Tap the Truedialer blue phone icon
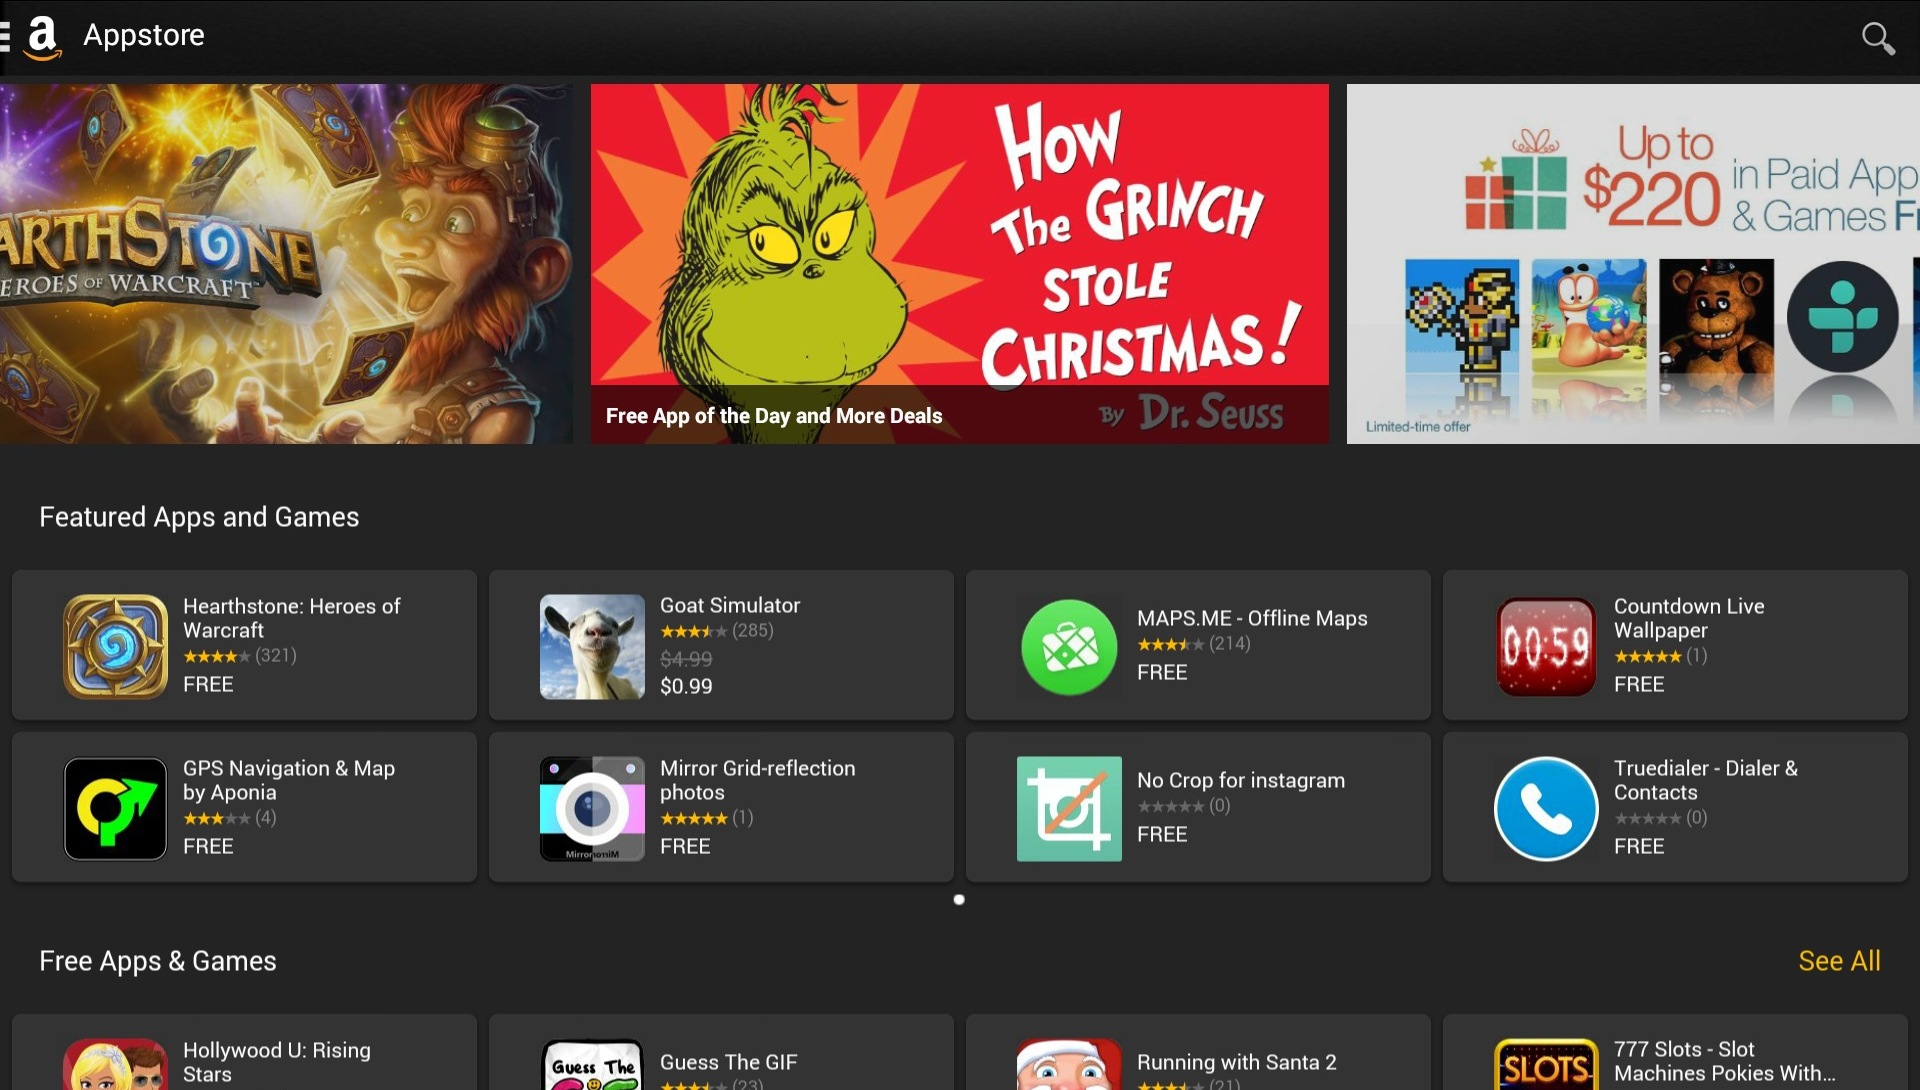This screenshot has height=1090, width=1920. coord(1545,808)
